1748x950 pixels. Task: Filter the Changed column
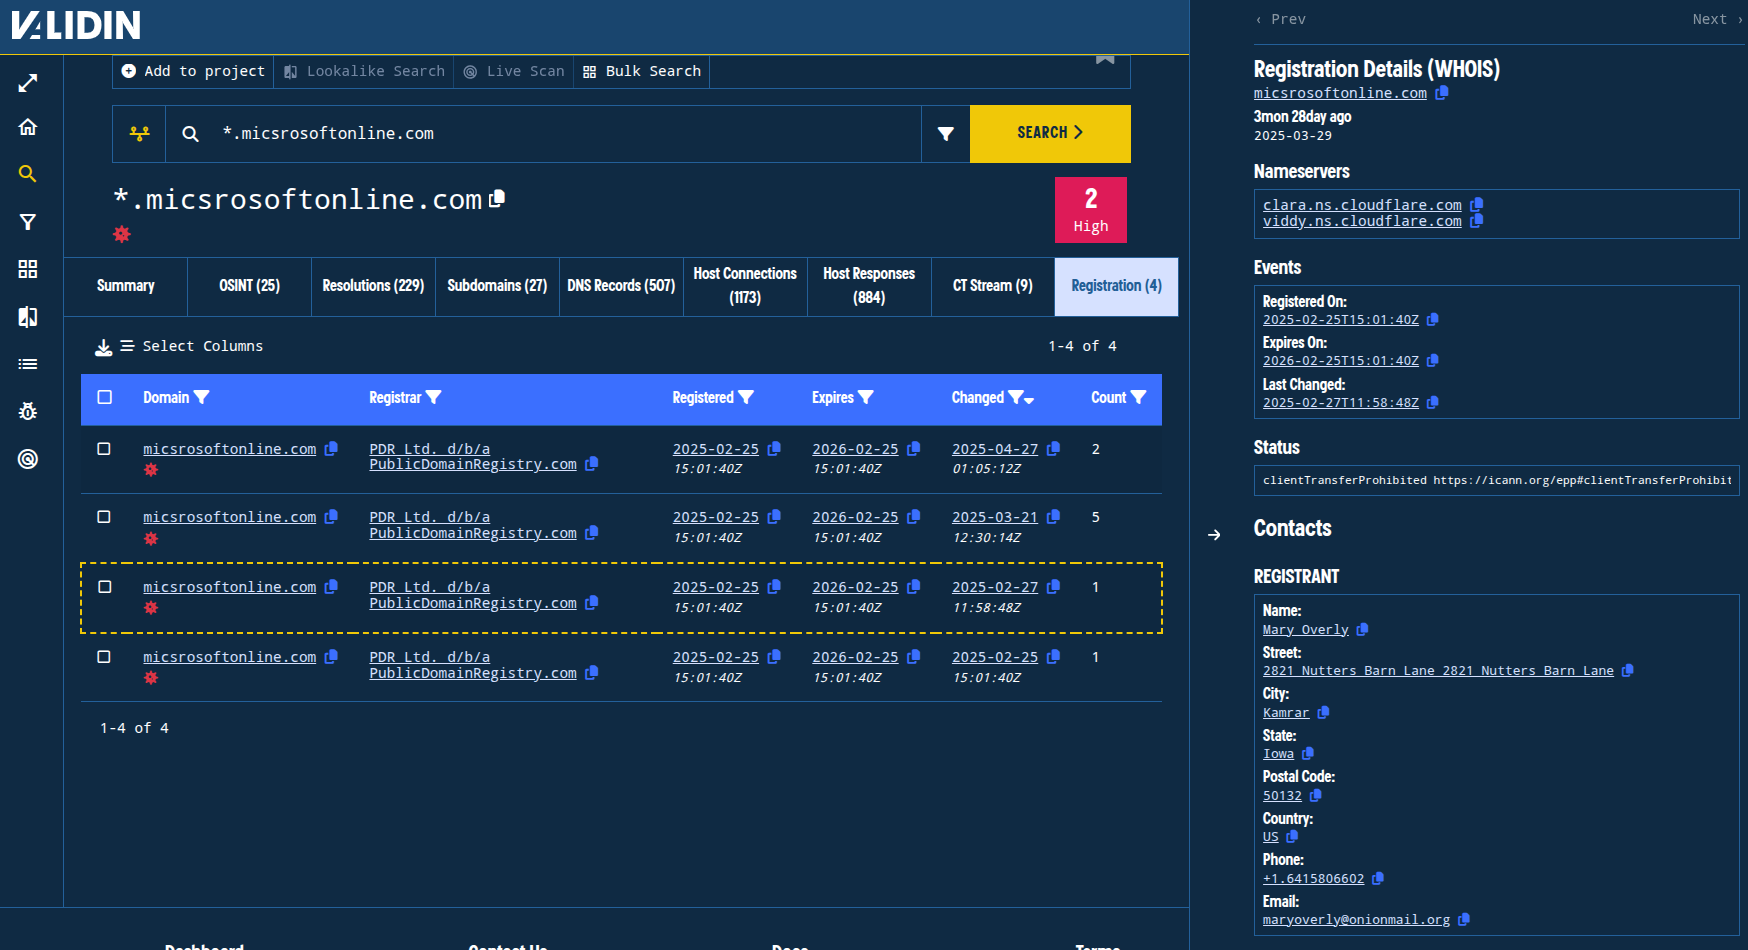(x=1016, y=398)
